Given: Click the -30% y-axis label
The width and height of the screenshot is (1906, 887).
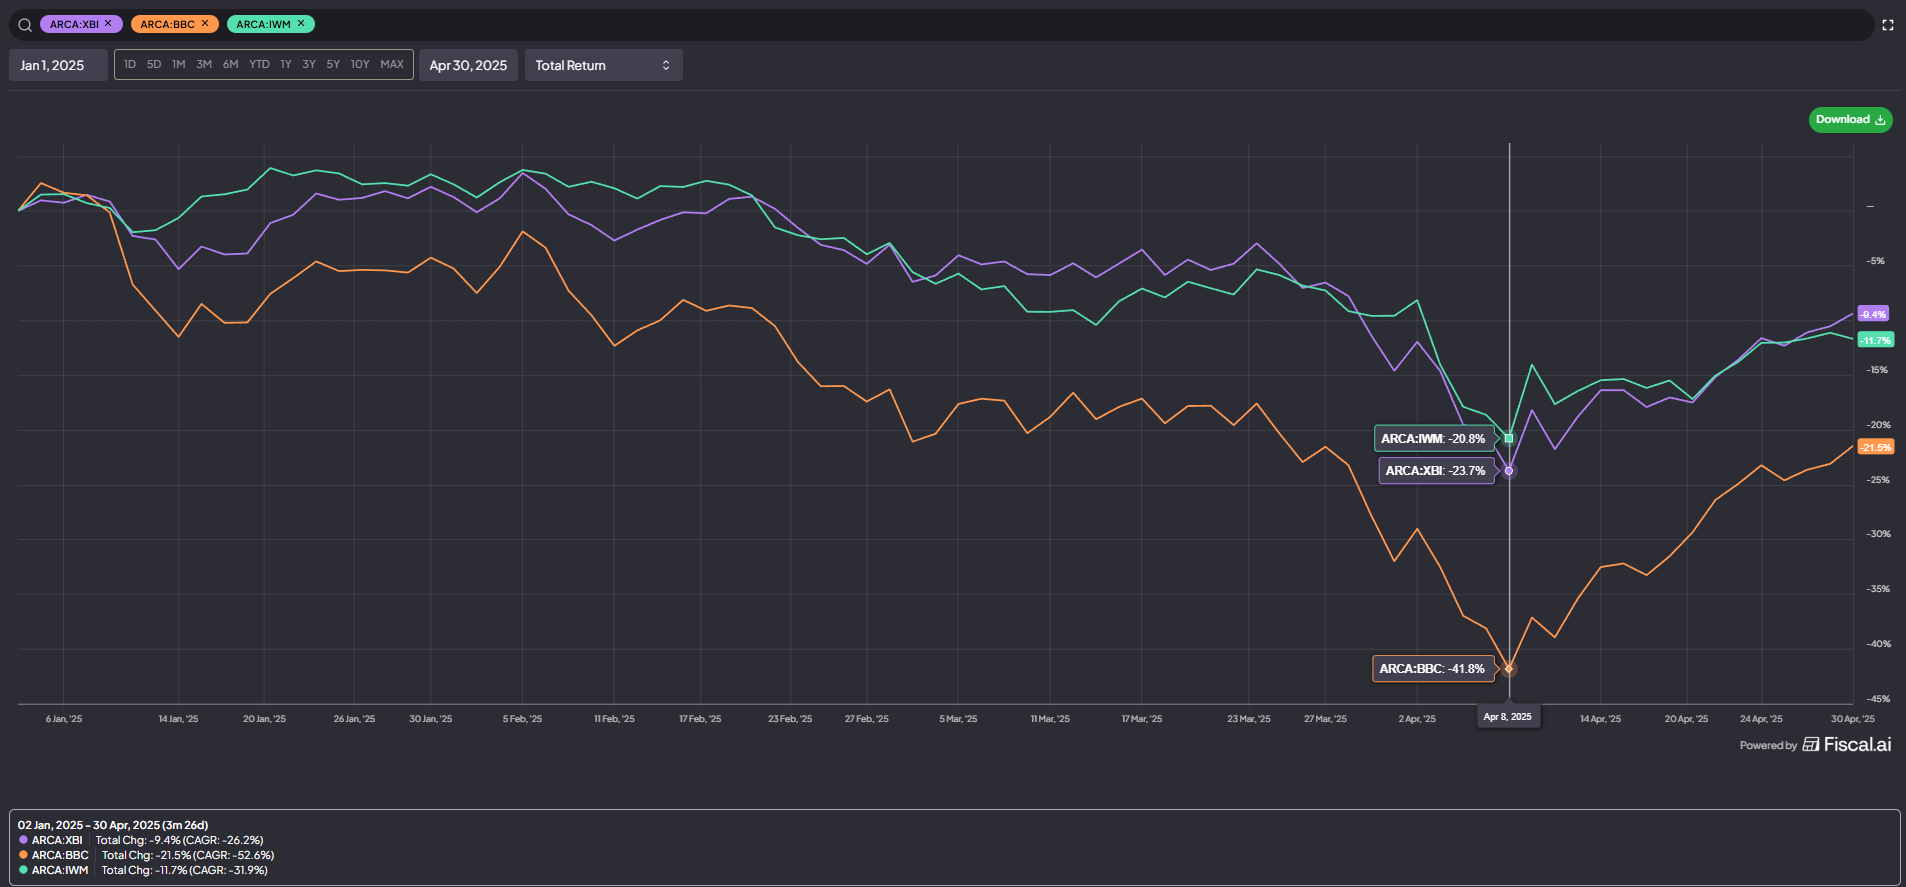Looking at the screenshot, I should pos(1878,534).
